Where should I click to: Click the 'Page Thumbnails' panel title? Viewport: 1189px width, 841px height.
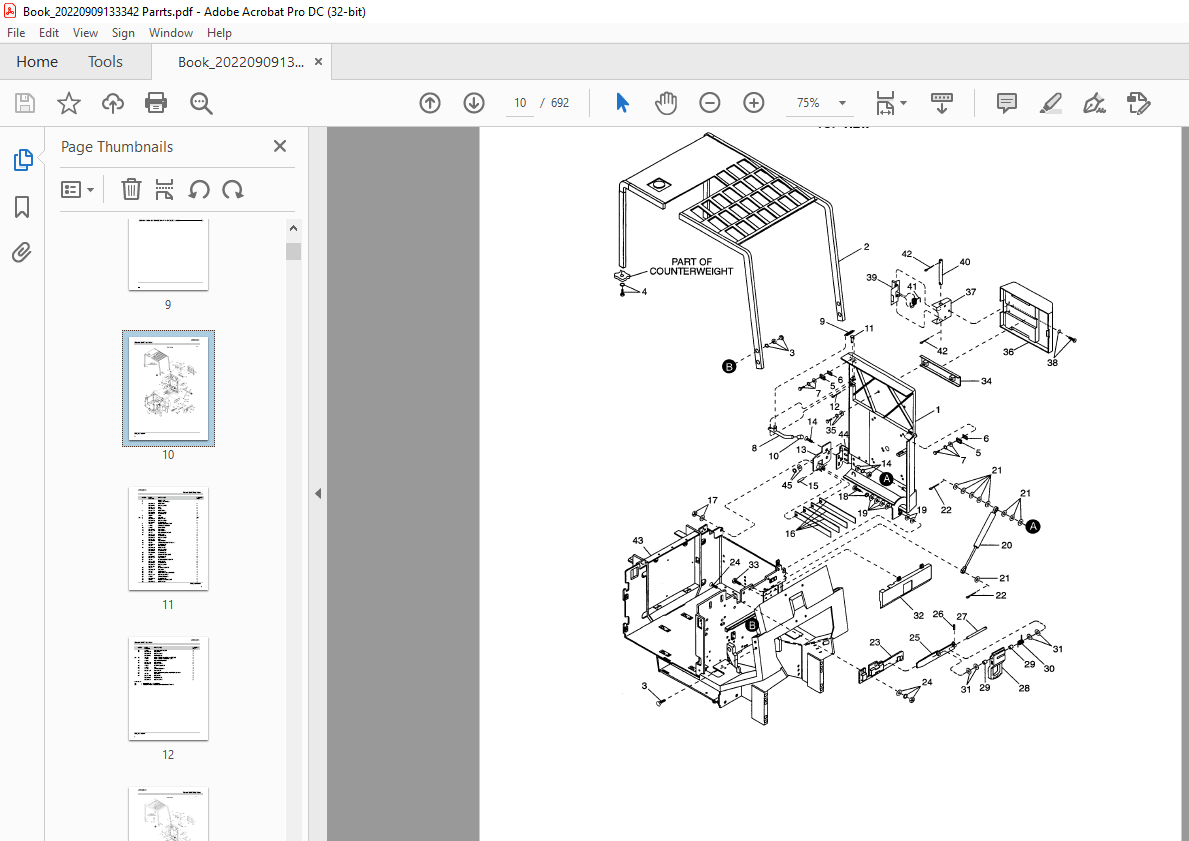pyautogui.click(x=117, y=147)
